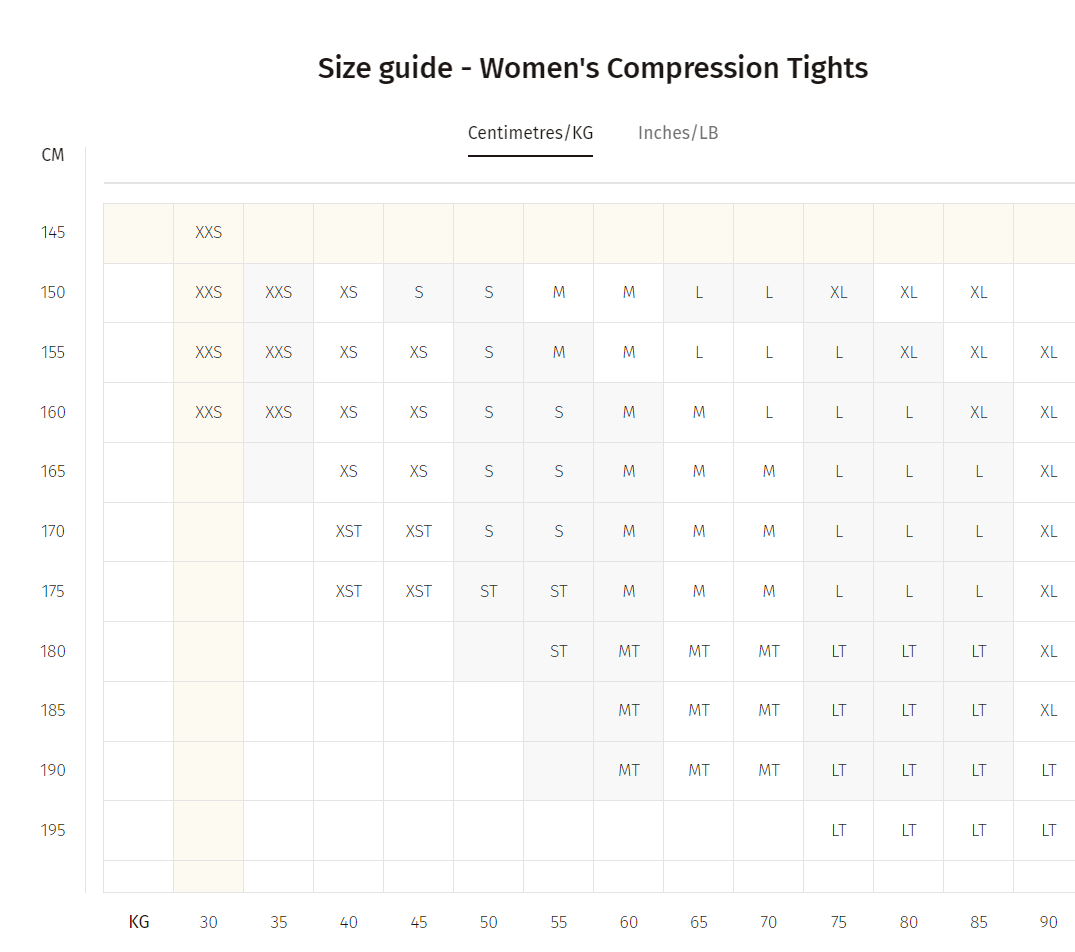
Task: Select the M cell at 165 cm, 70 kg
Action: [768, 472]
